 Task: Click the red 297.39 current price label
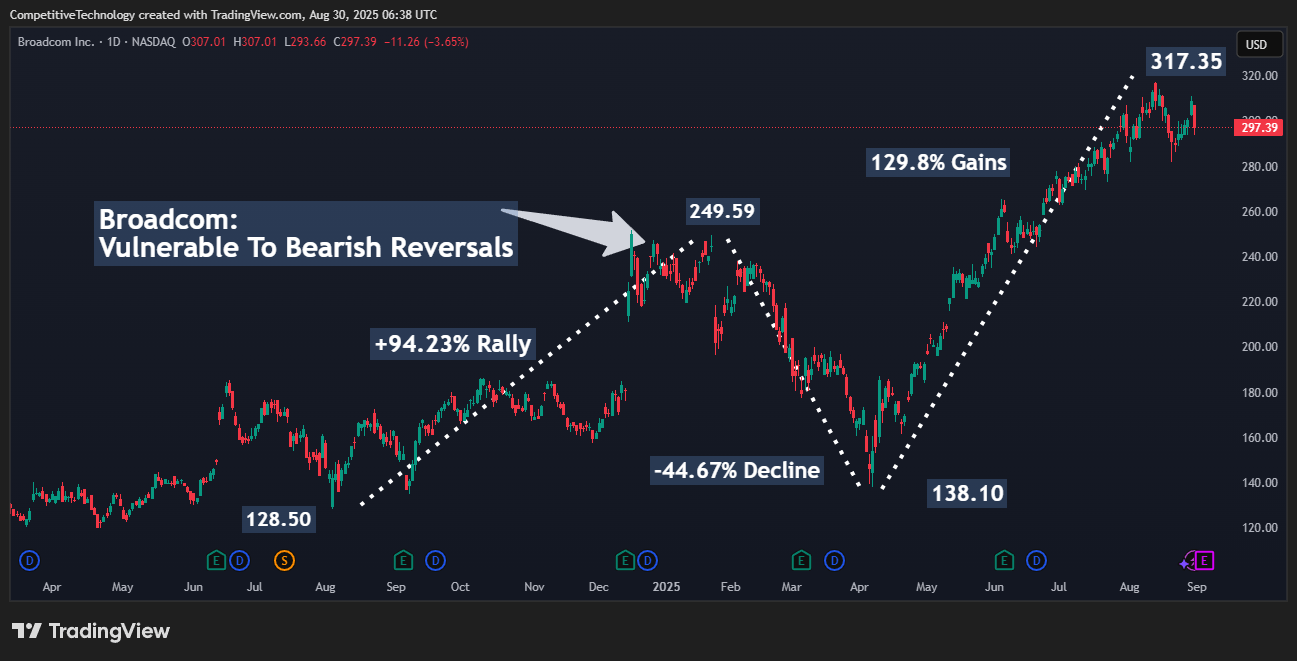click(x=1257, y=128)
